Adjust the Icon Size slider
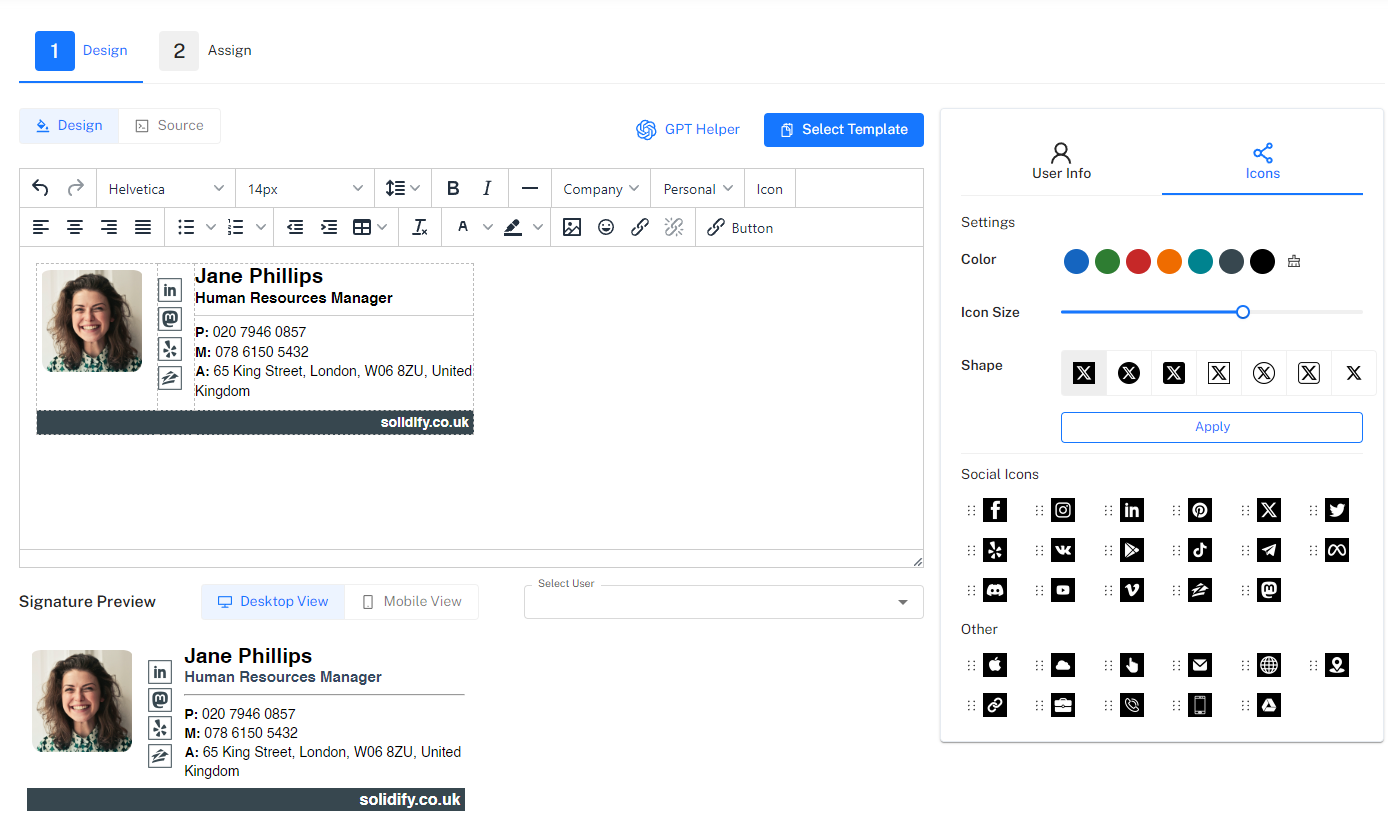1388x829 pixels. pos(1242,311)
